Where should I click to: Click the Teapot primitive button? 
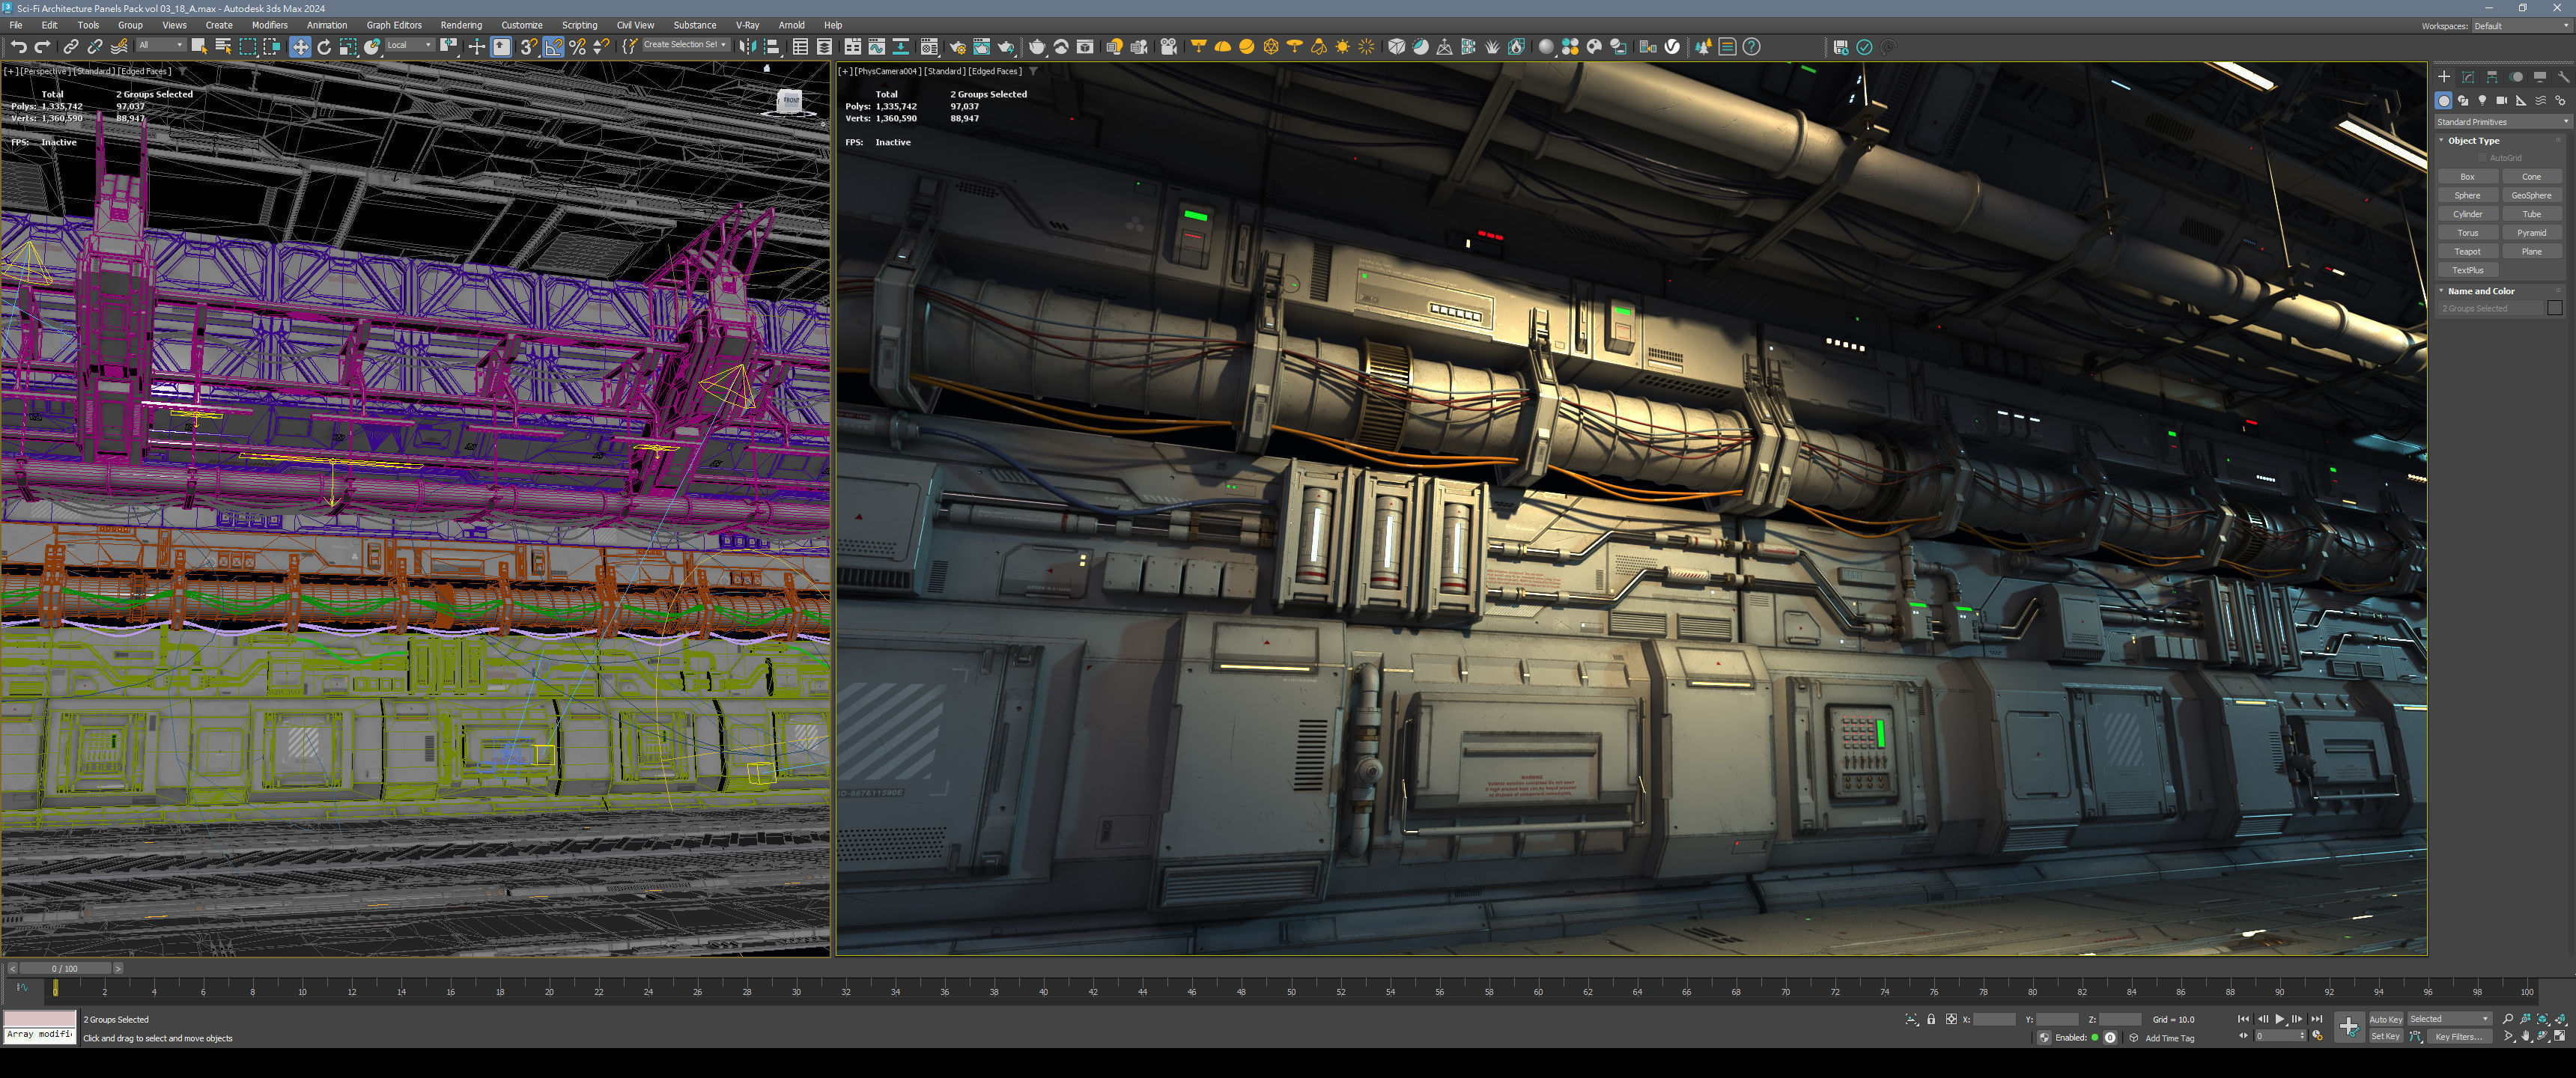pyautogui.click(x=2467, y=252)
